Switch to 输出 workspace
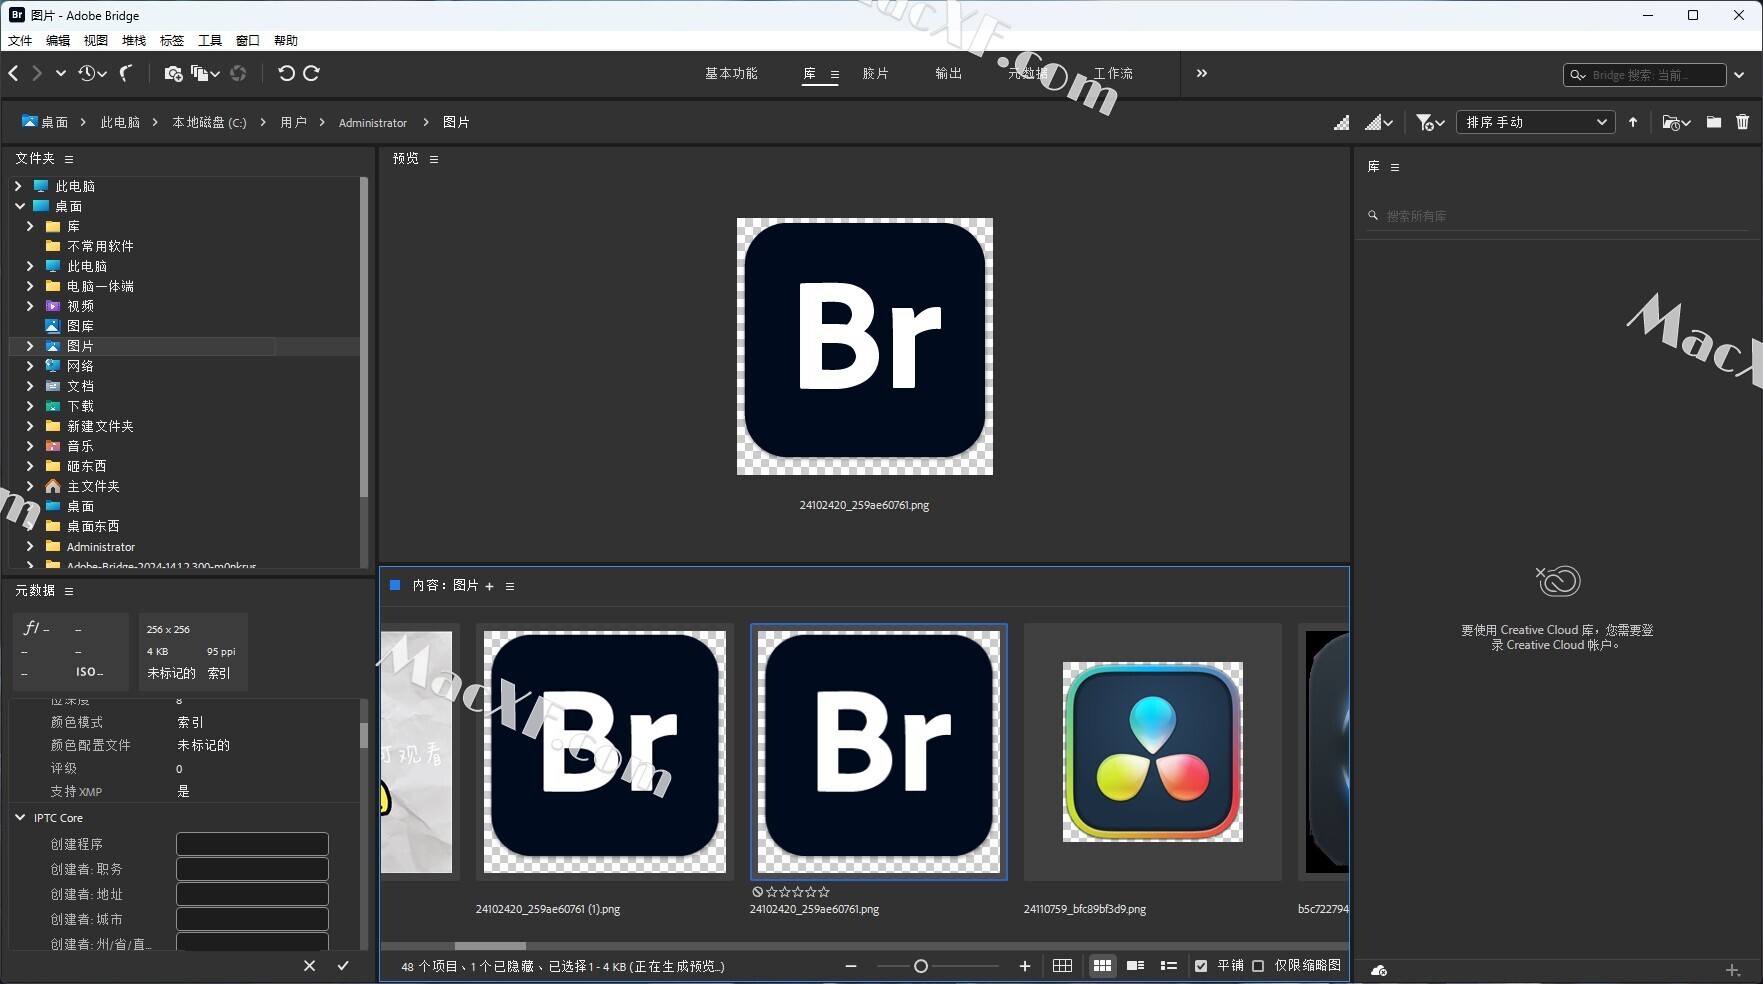Screen dimensions: 1763x984 [948, 73]
